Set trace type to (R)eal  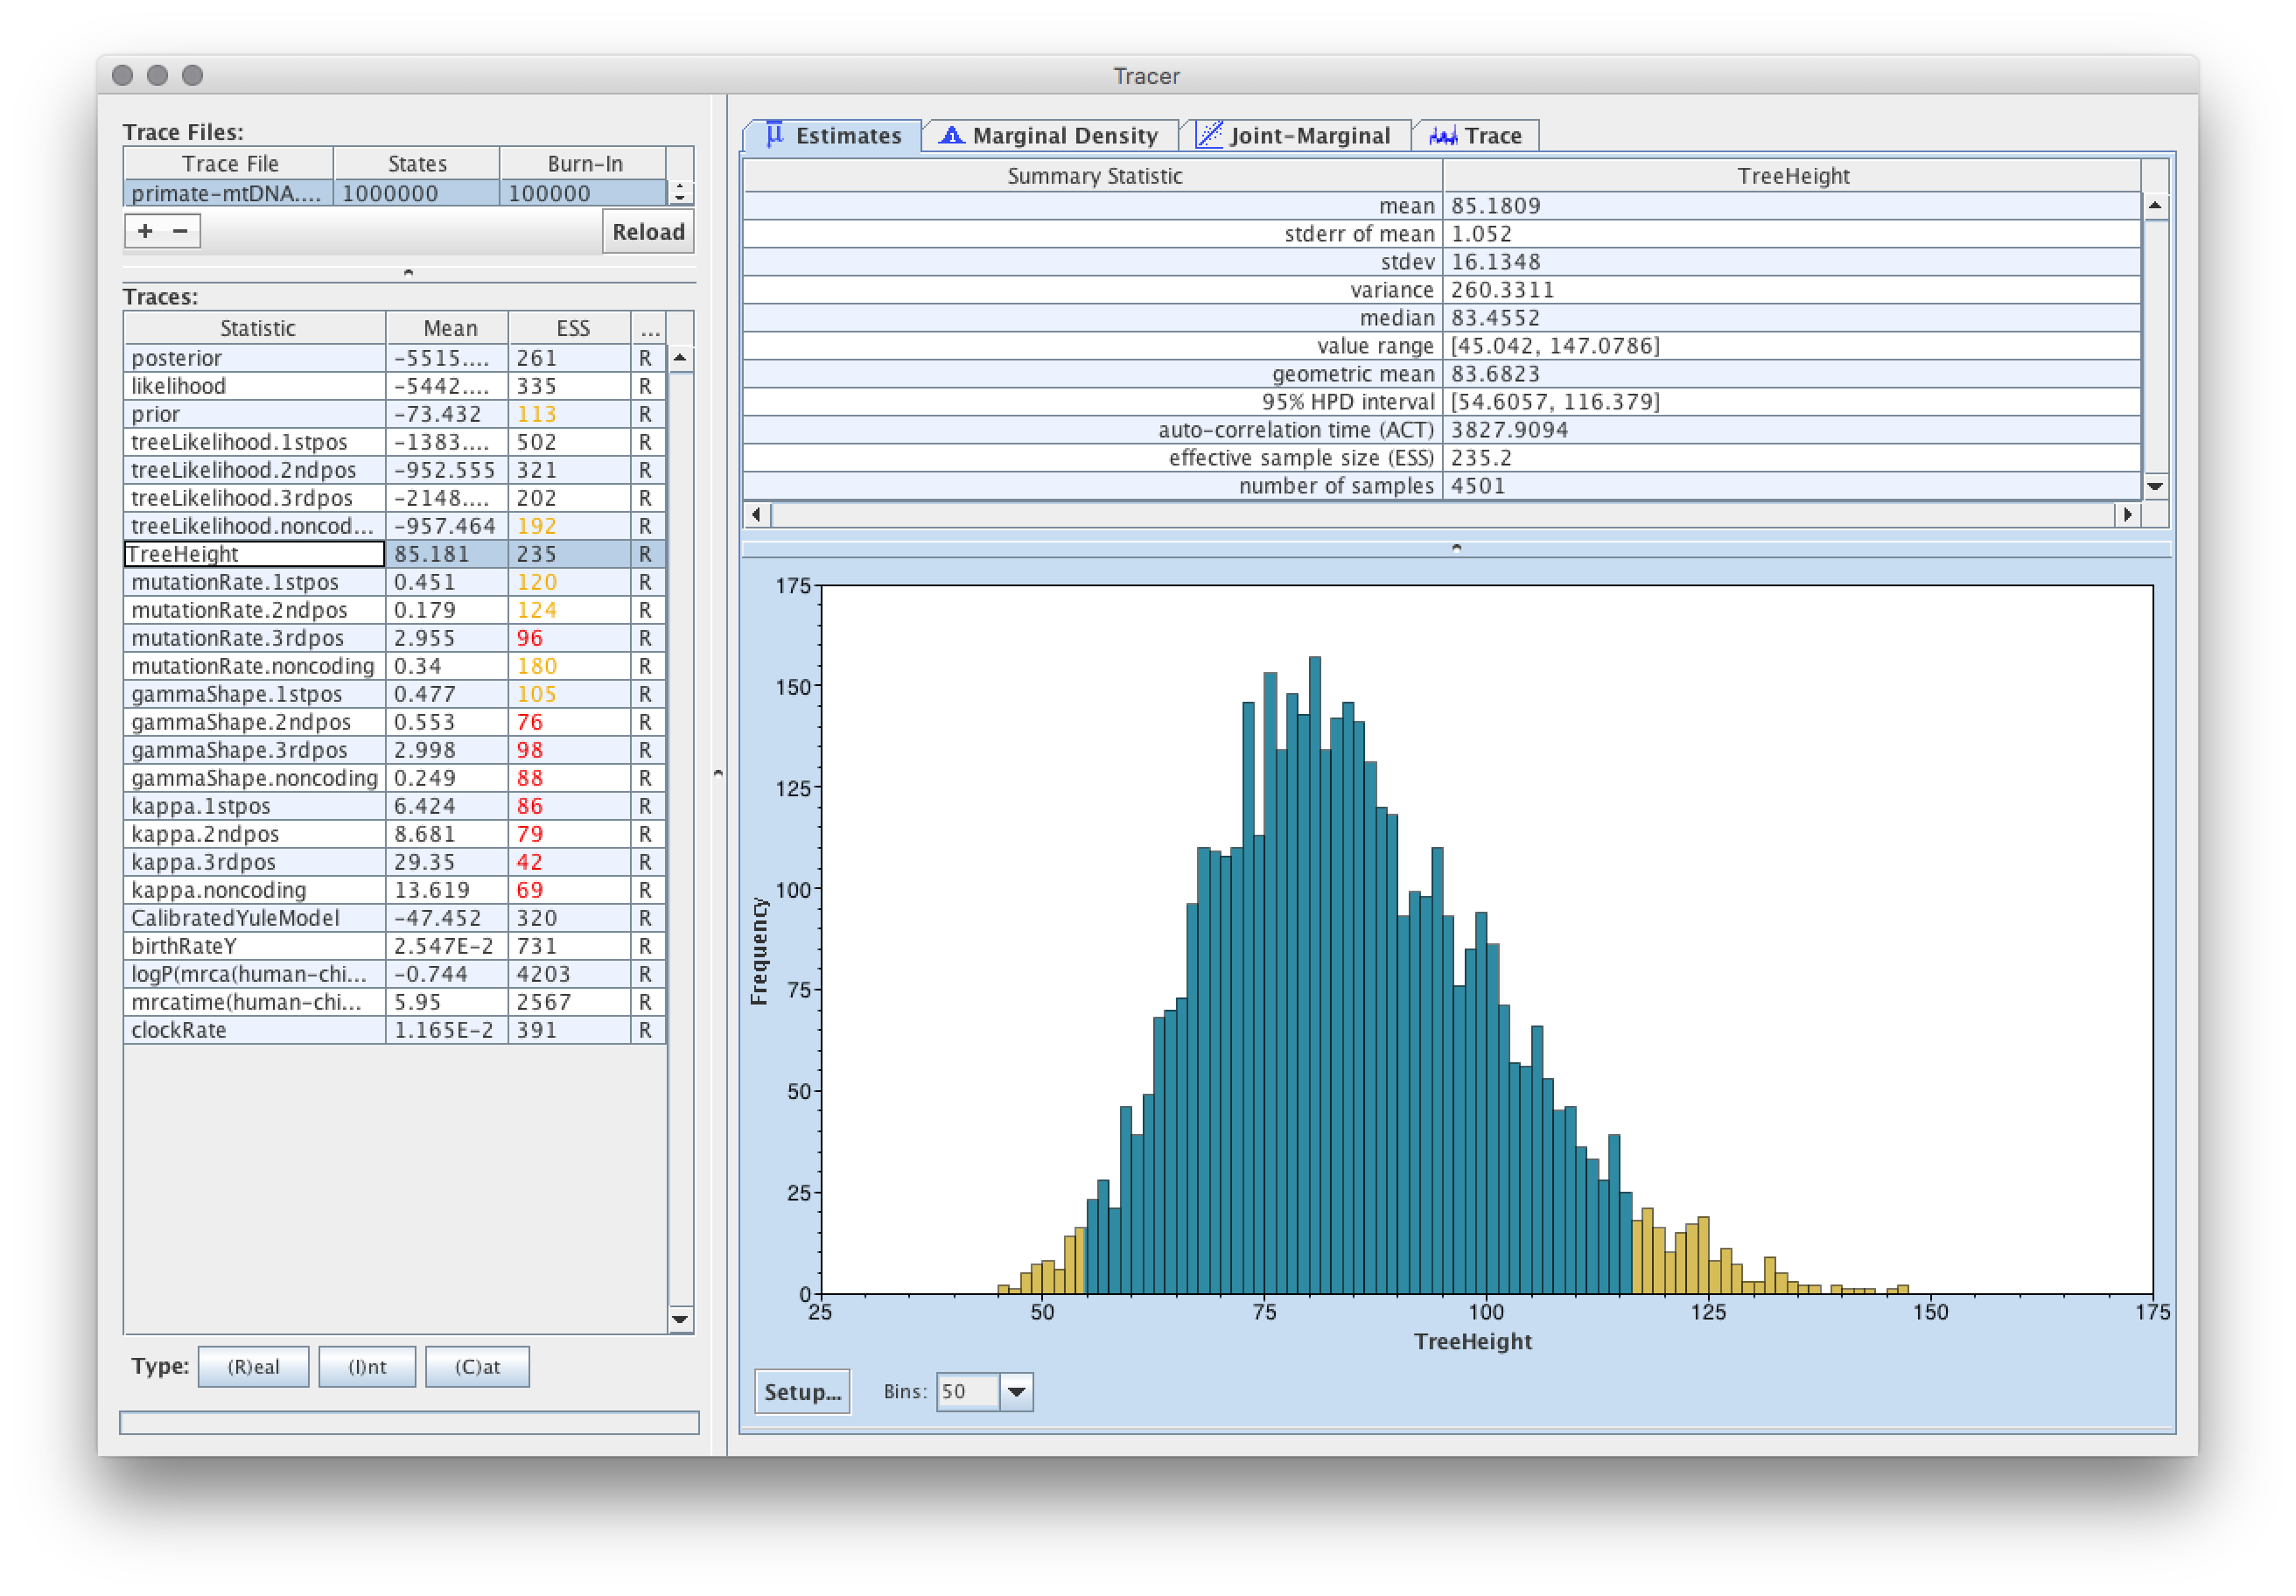pos(253,1367)
